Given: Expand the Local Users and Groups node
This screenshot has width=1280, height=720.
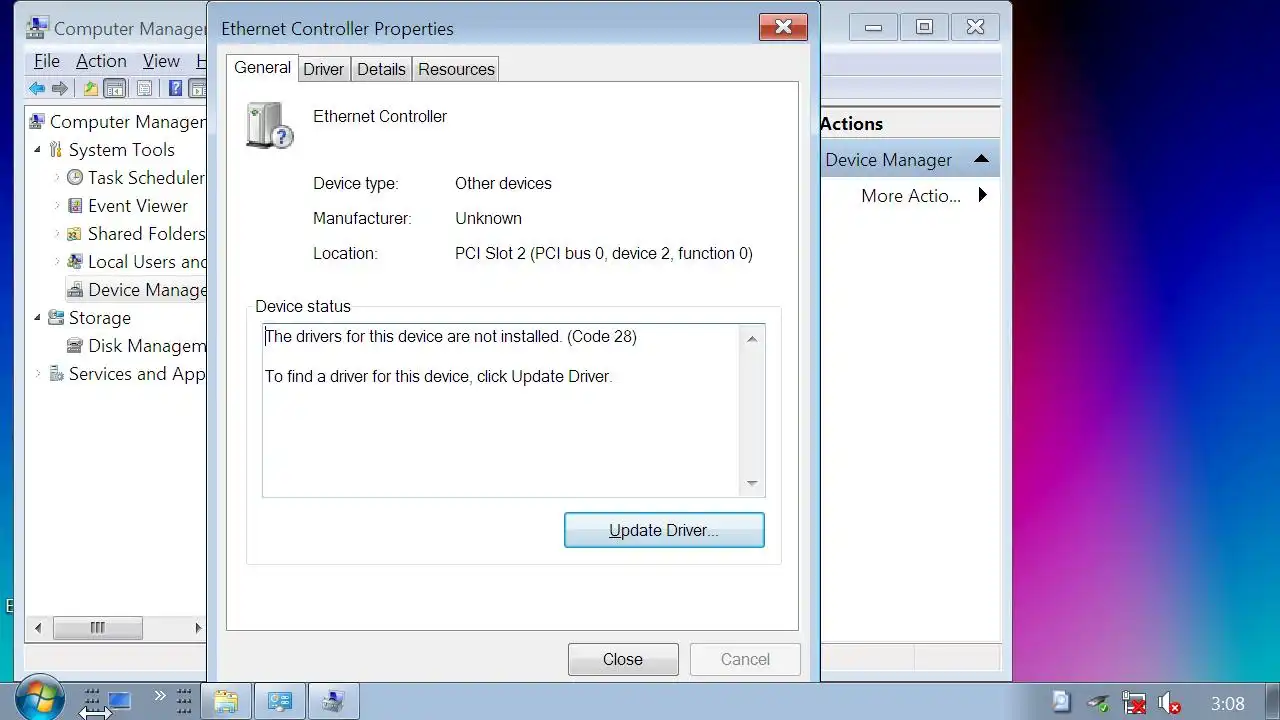Looking at the screenshot, I should 57,262.
